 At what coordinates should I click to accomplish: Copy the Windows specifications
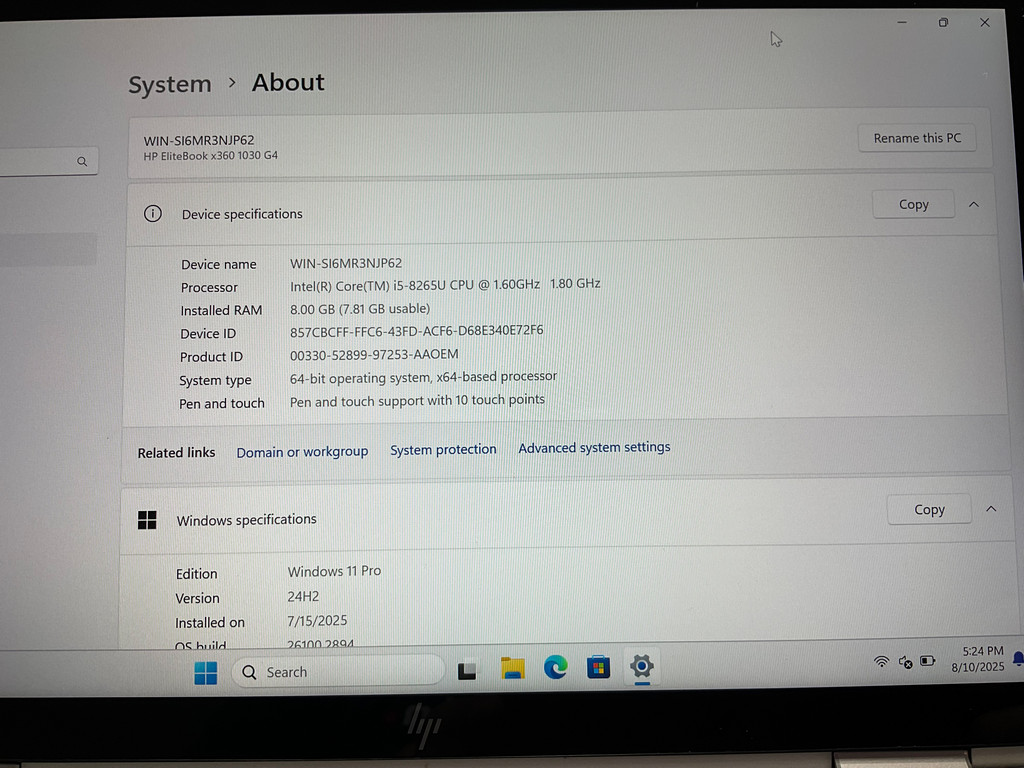929,509
